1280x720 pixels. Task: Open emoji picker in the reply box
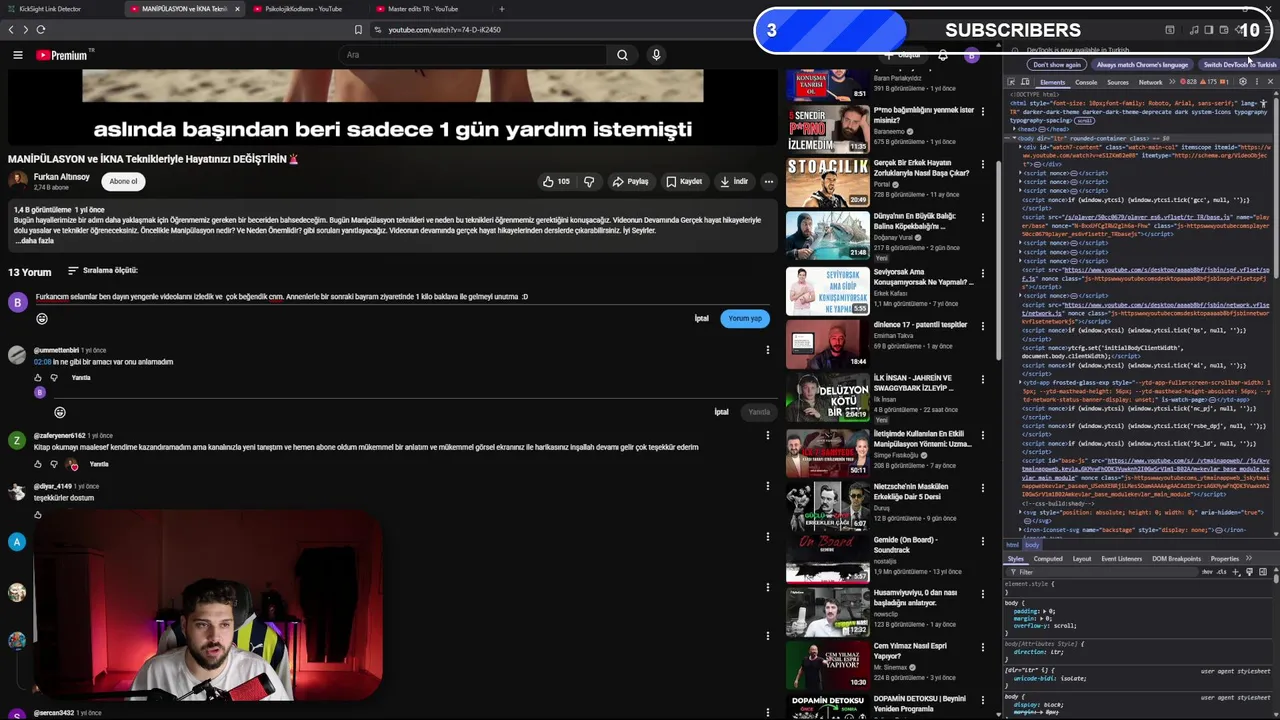60,412
